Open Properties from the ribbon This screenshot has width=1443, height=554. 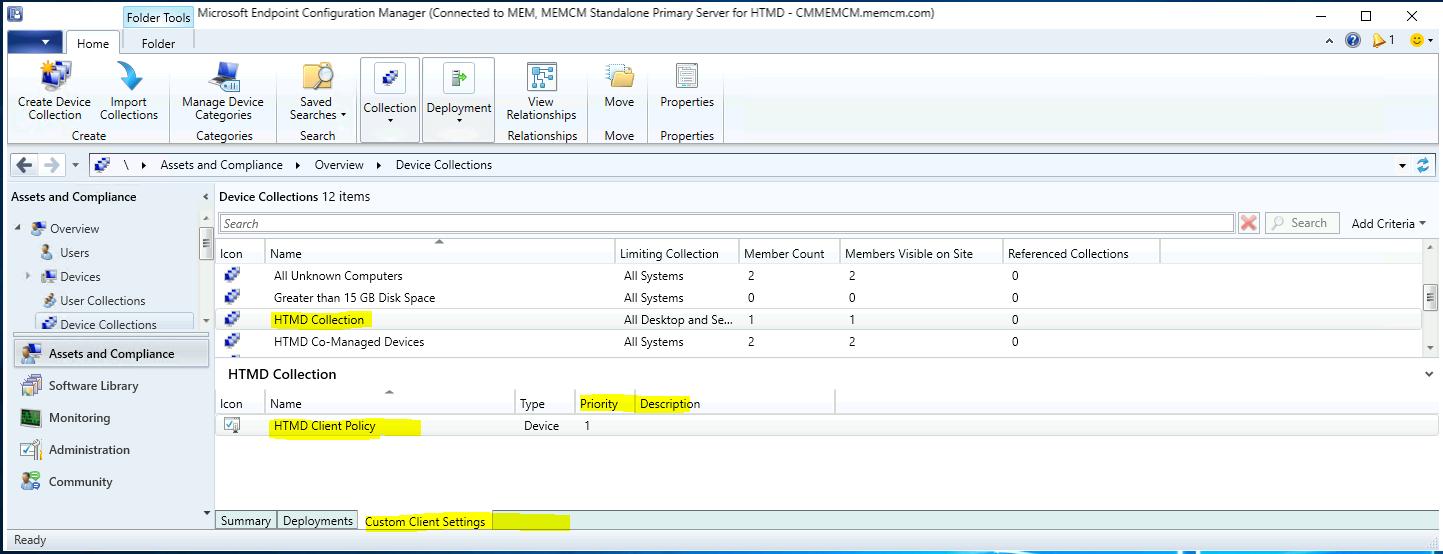(x=687, y=86)
